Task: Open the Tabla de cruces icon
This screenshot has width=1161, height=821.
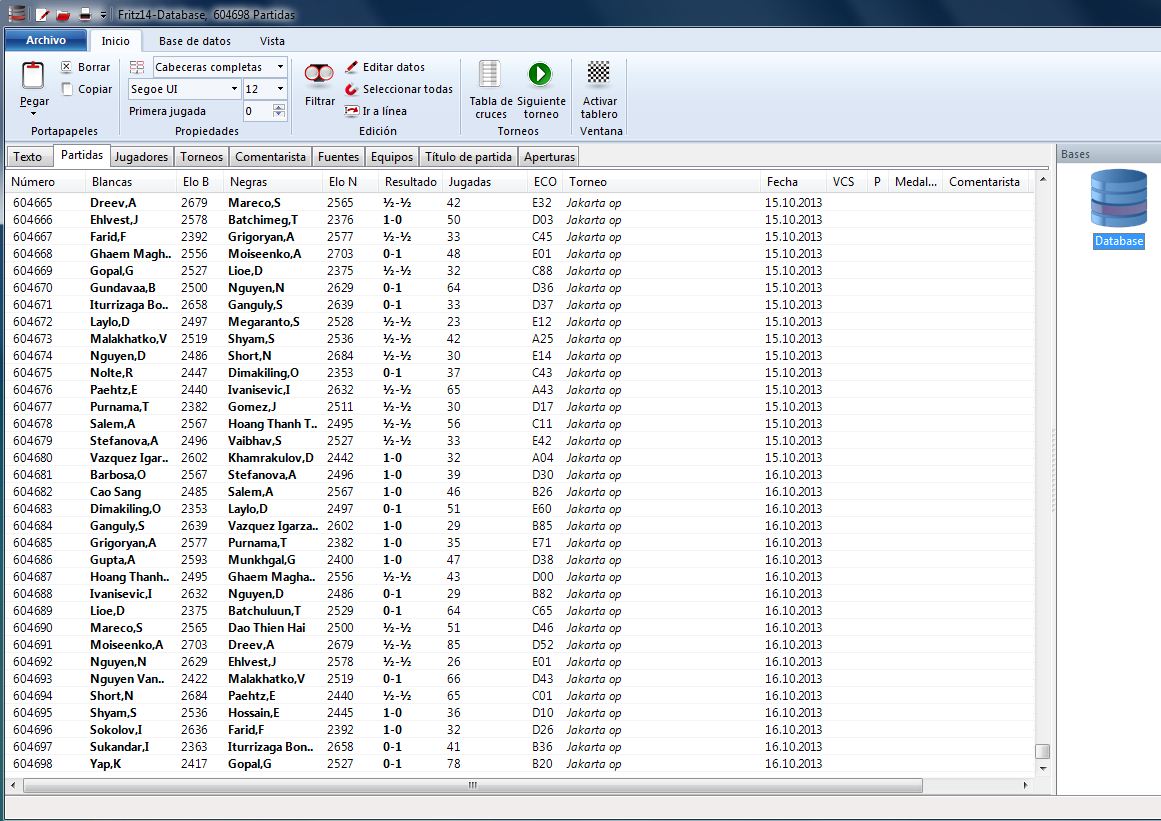Action: pos(489,74)
